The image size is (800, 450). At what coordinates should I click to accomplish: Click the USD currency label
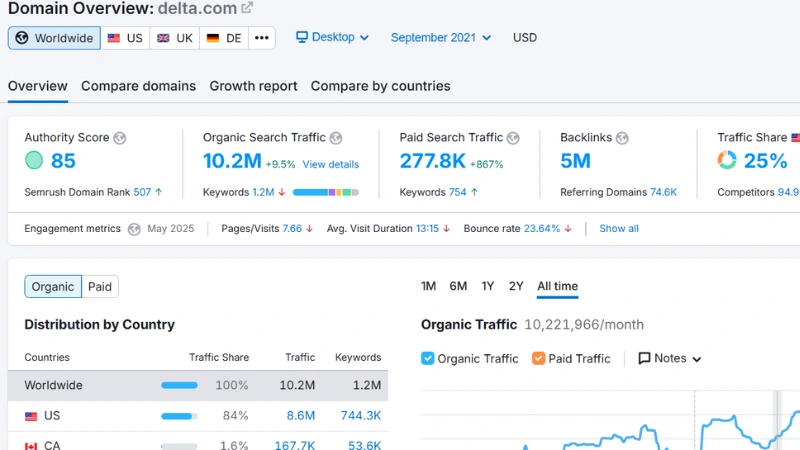coord(524,38)
